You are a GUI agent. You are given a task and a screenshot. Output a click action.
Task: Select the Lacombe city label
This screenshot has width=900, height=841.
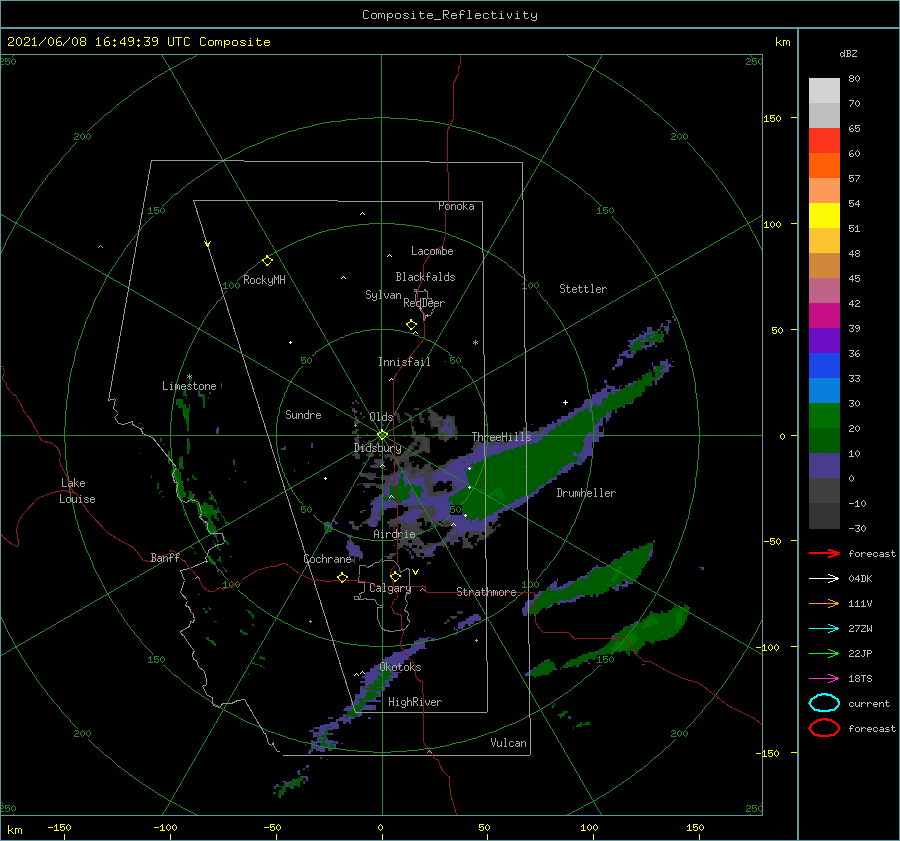[432, 251]
